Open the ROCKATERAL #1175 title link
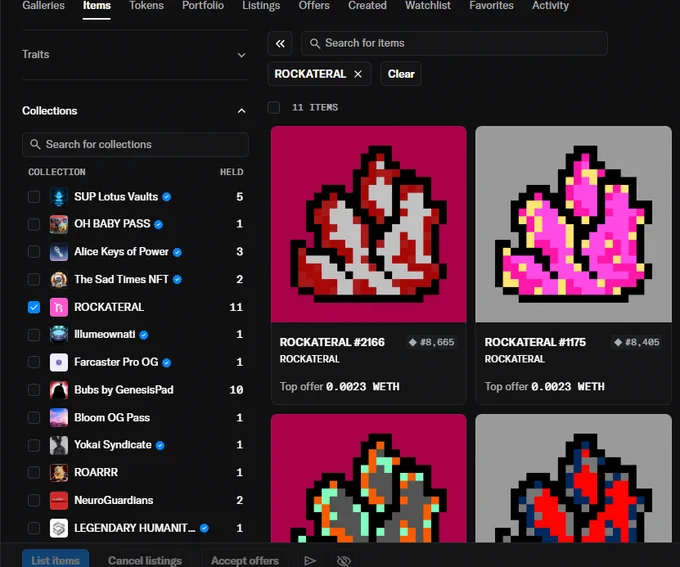680x567 pixels. pos(535,342)
